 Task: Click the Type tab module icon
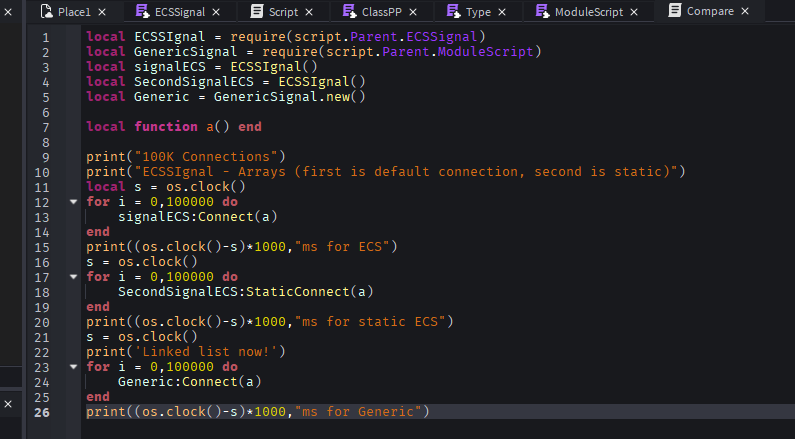(453, 11)
